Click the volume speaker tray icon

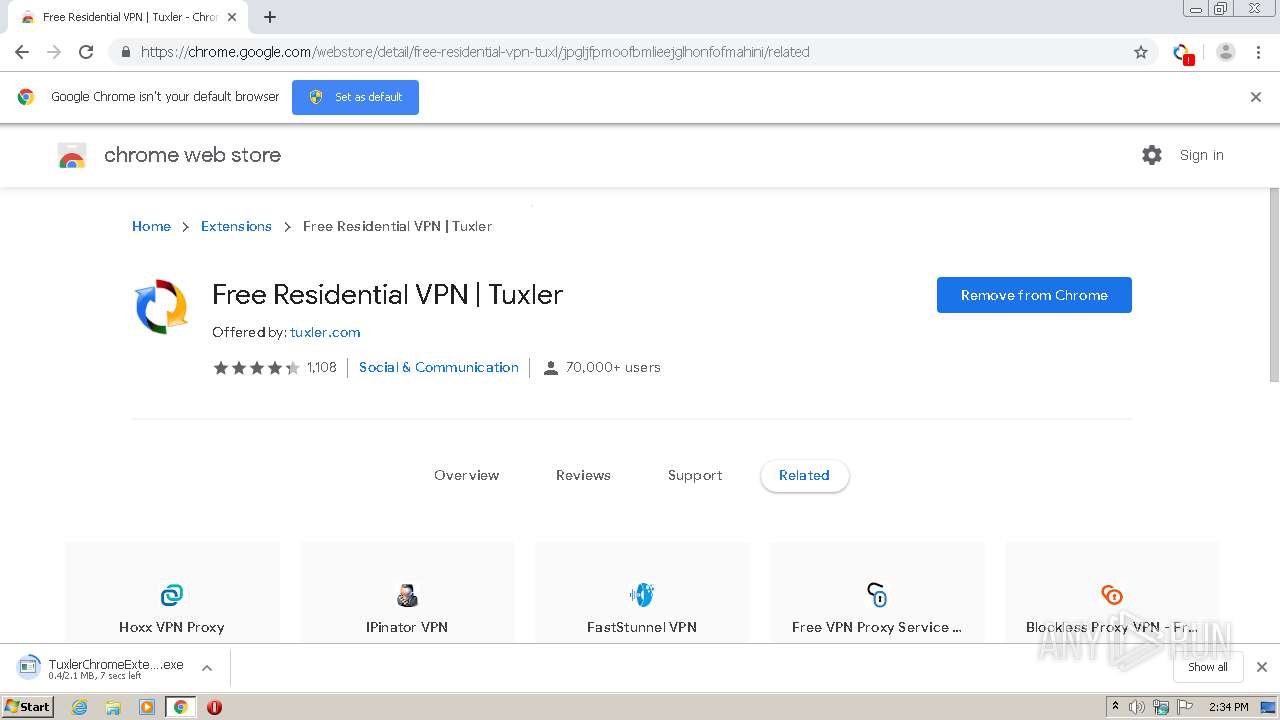click(1137, 707)
